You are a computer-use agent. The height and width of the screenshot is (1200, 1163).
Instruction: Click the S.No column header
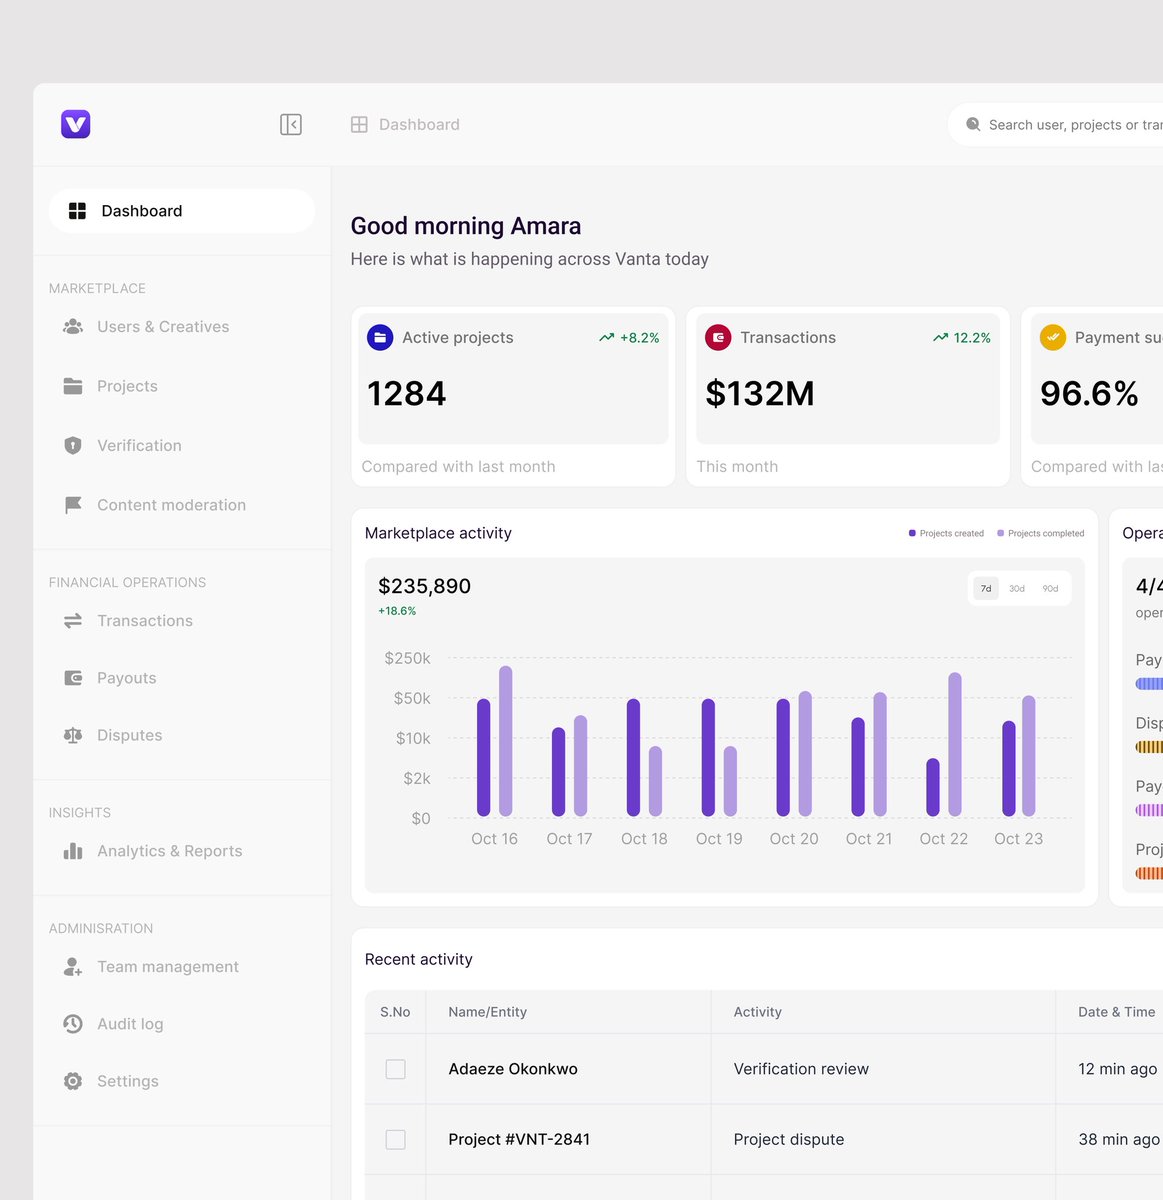tap(395, 1012)
